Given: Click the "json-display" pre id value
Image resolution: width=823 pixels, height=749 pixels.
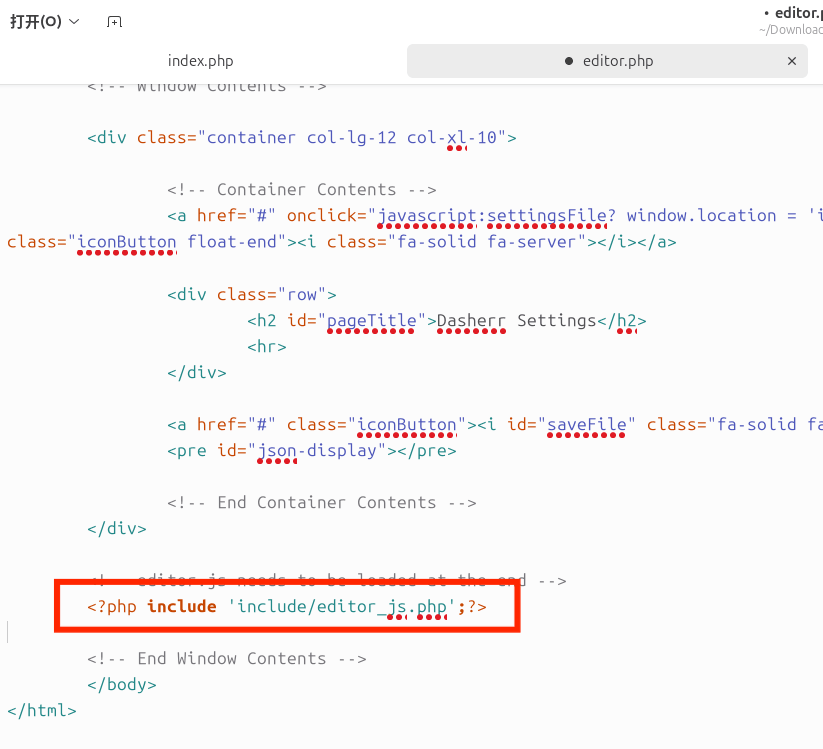Looking at the screenshot, I should (x=321, y=451).
